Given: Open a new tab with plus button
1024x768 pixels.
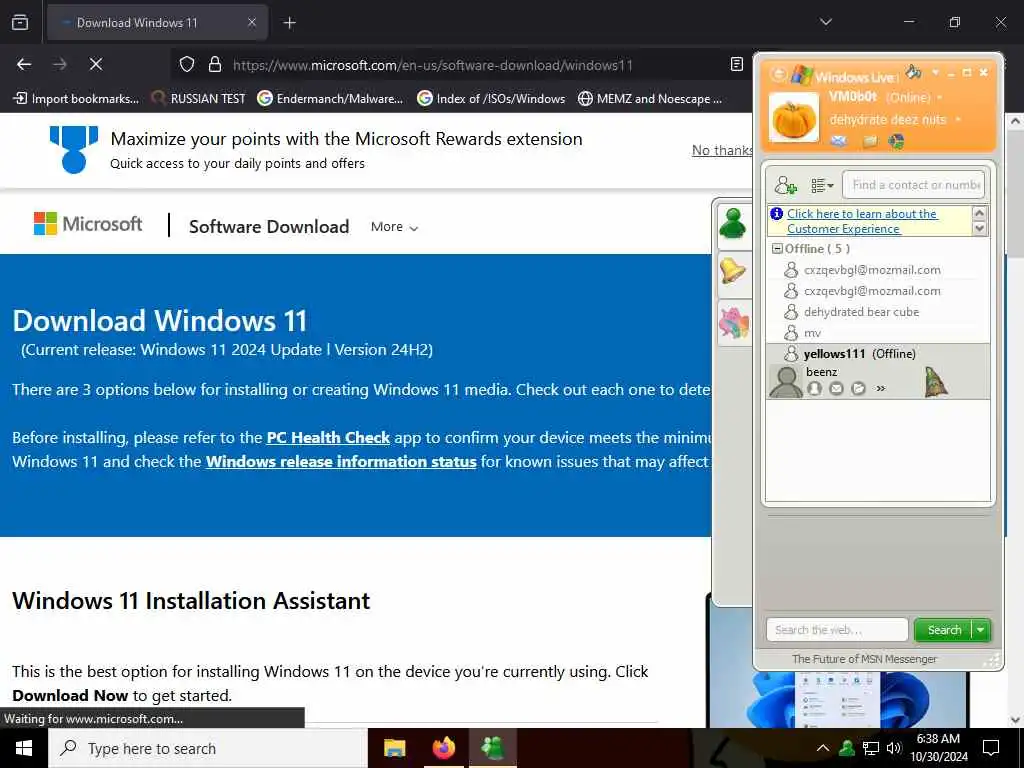Looking at the screenshot, I should pyautogui.click(x=289, y=23).
